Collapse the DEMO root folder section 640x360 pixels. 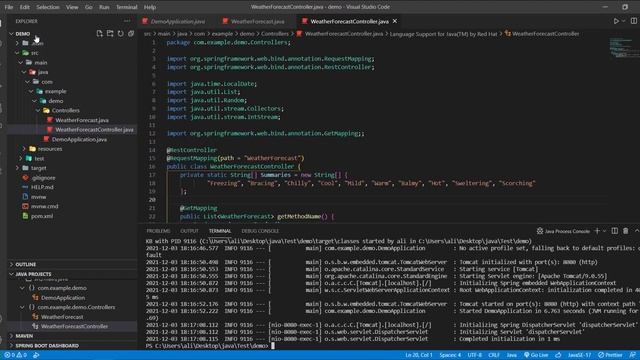click(22, 33)
